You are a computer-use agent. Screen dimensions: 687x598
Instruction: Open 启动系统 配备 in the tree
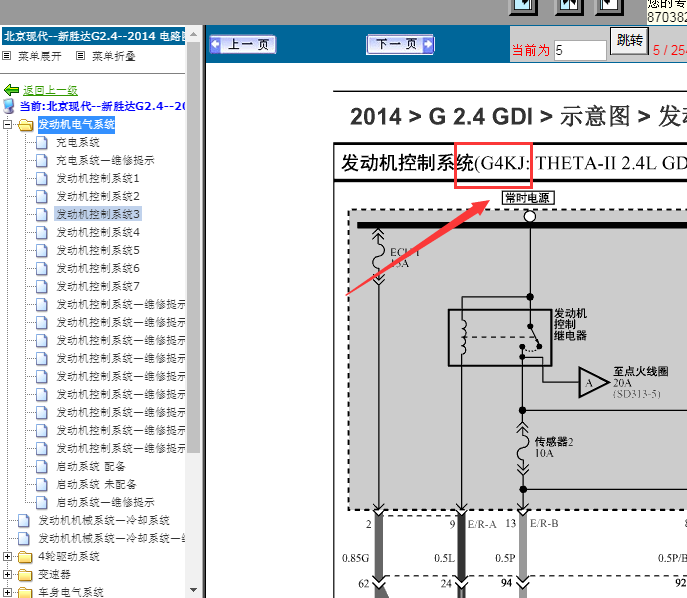pos(91,466)
